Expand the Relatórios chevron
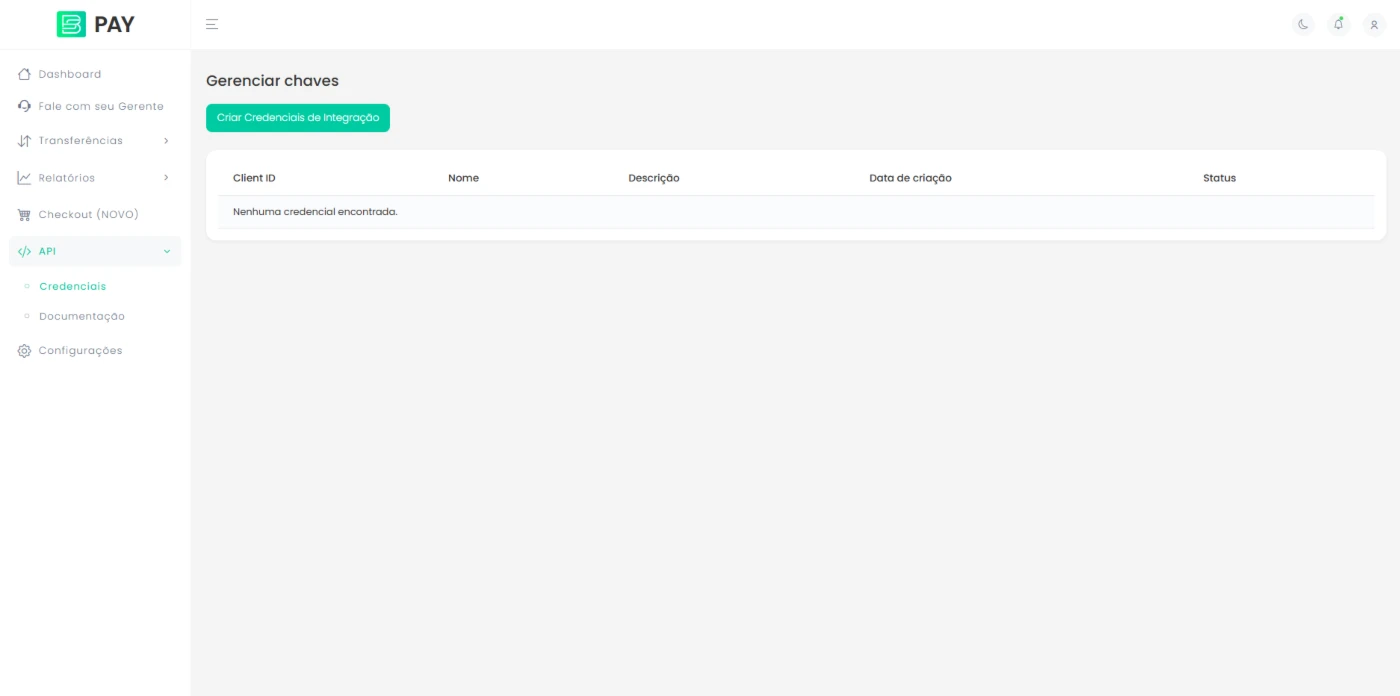Screen dimensions: 1400x696 [166, 178]
